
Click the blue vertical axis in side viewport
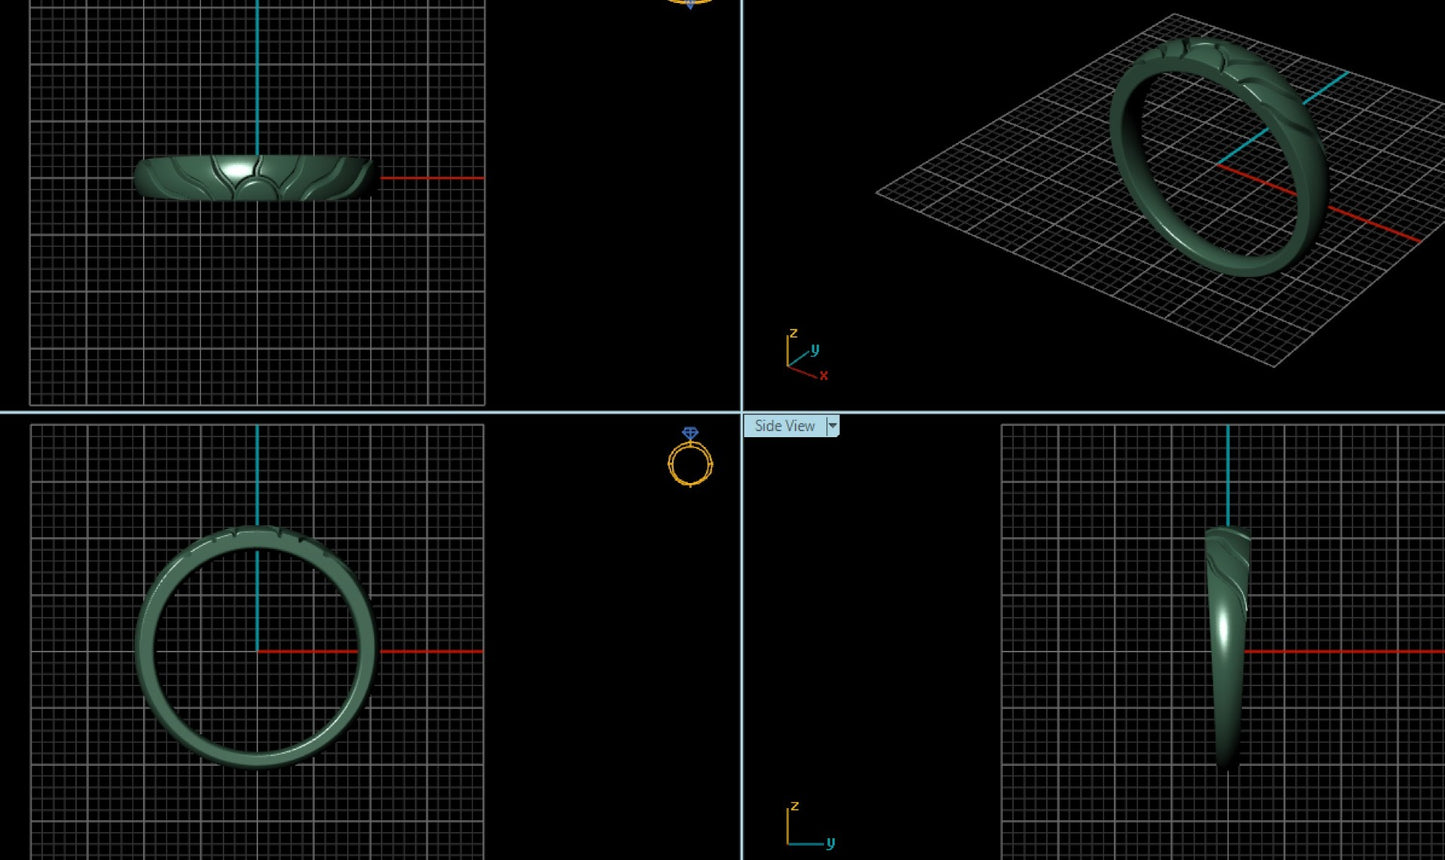pyautogui.click(x=1227, y=475)
